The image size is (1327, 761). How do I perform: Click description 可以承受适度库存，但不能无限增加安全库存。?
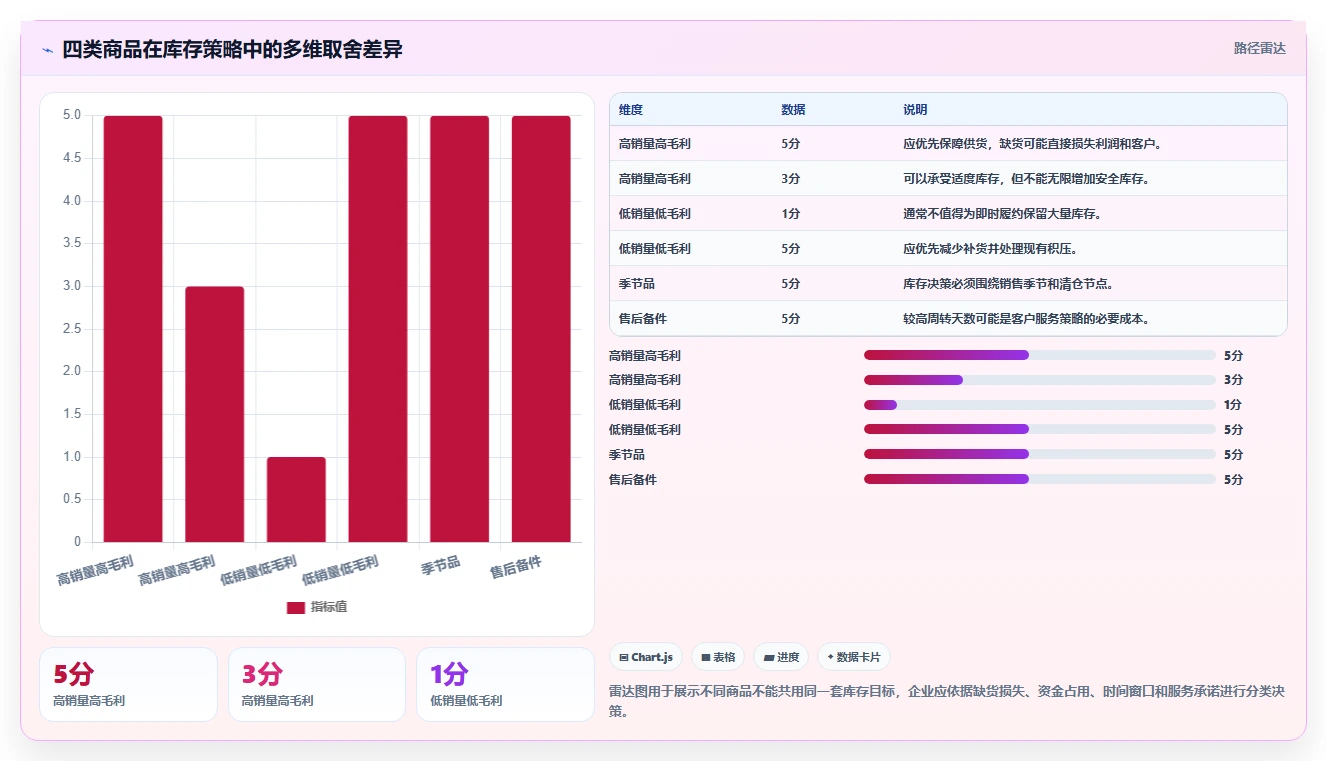point(1026,179)
